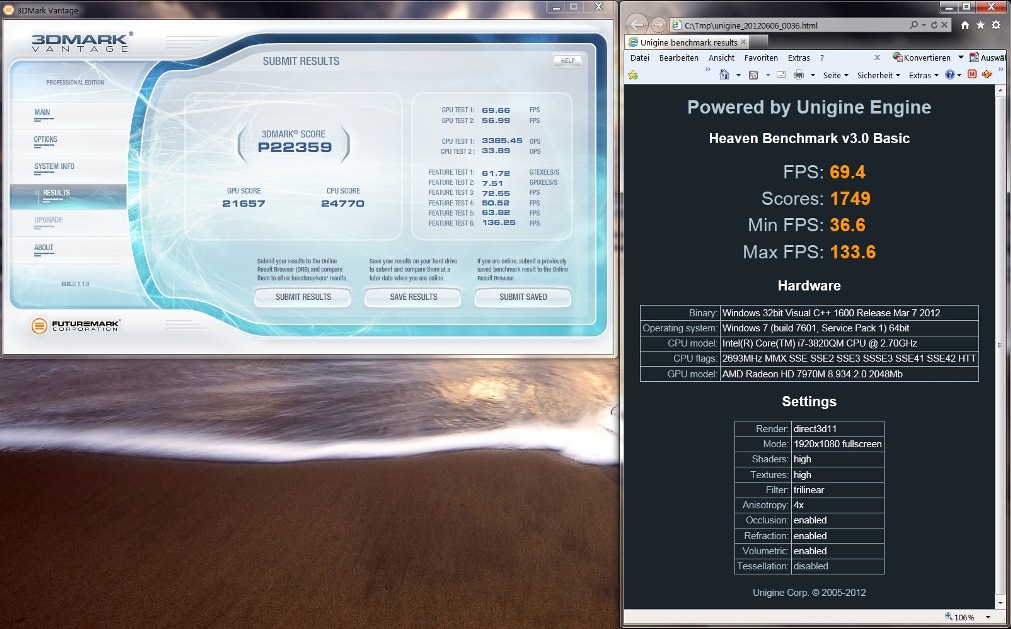Expand the address bar search dropdown arrow
This screenshot has width=1011, height=629.
923,24
